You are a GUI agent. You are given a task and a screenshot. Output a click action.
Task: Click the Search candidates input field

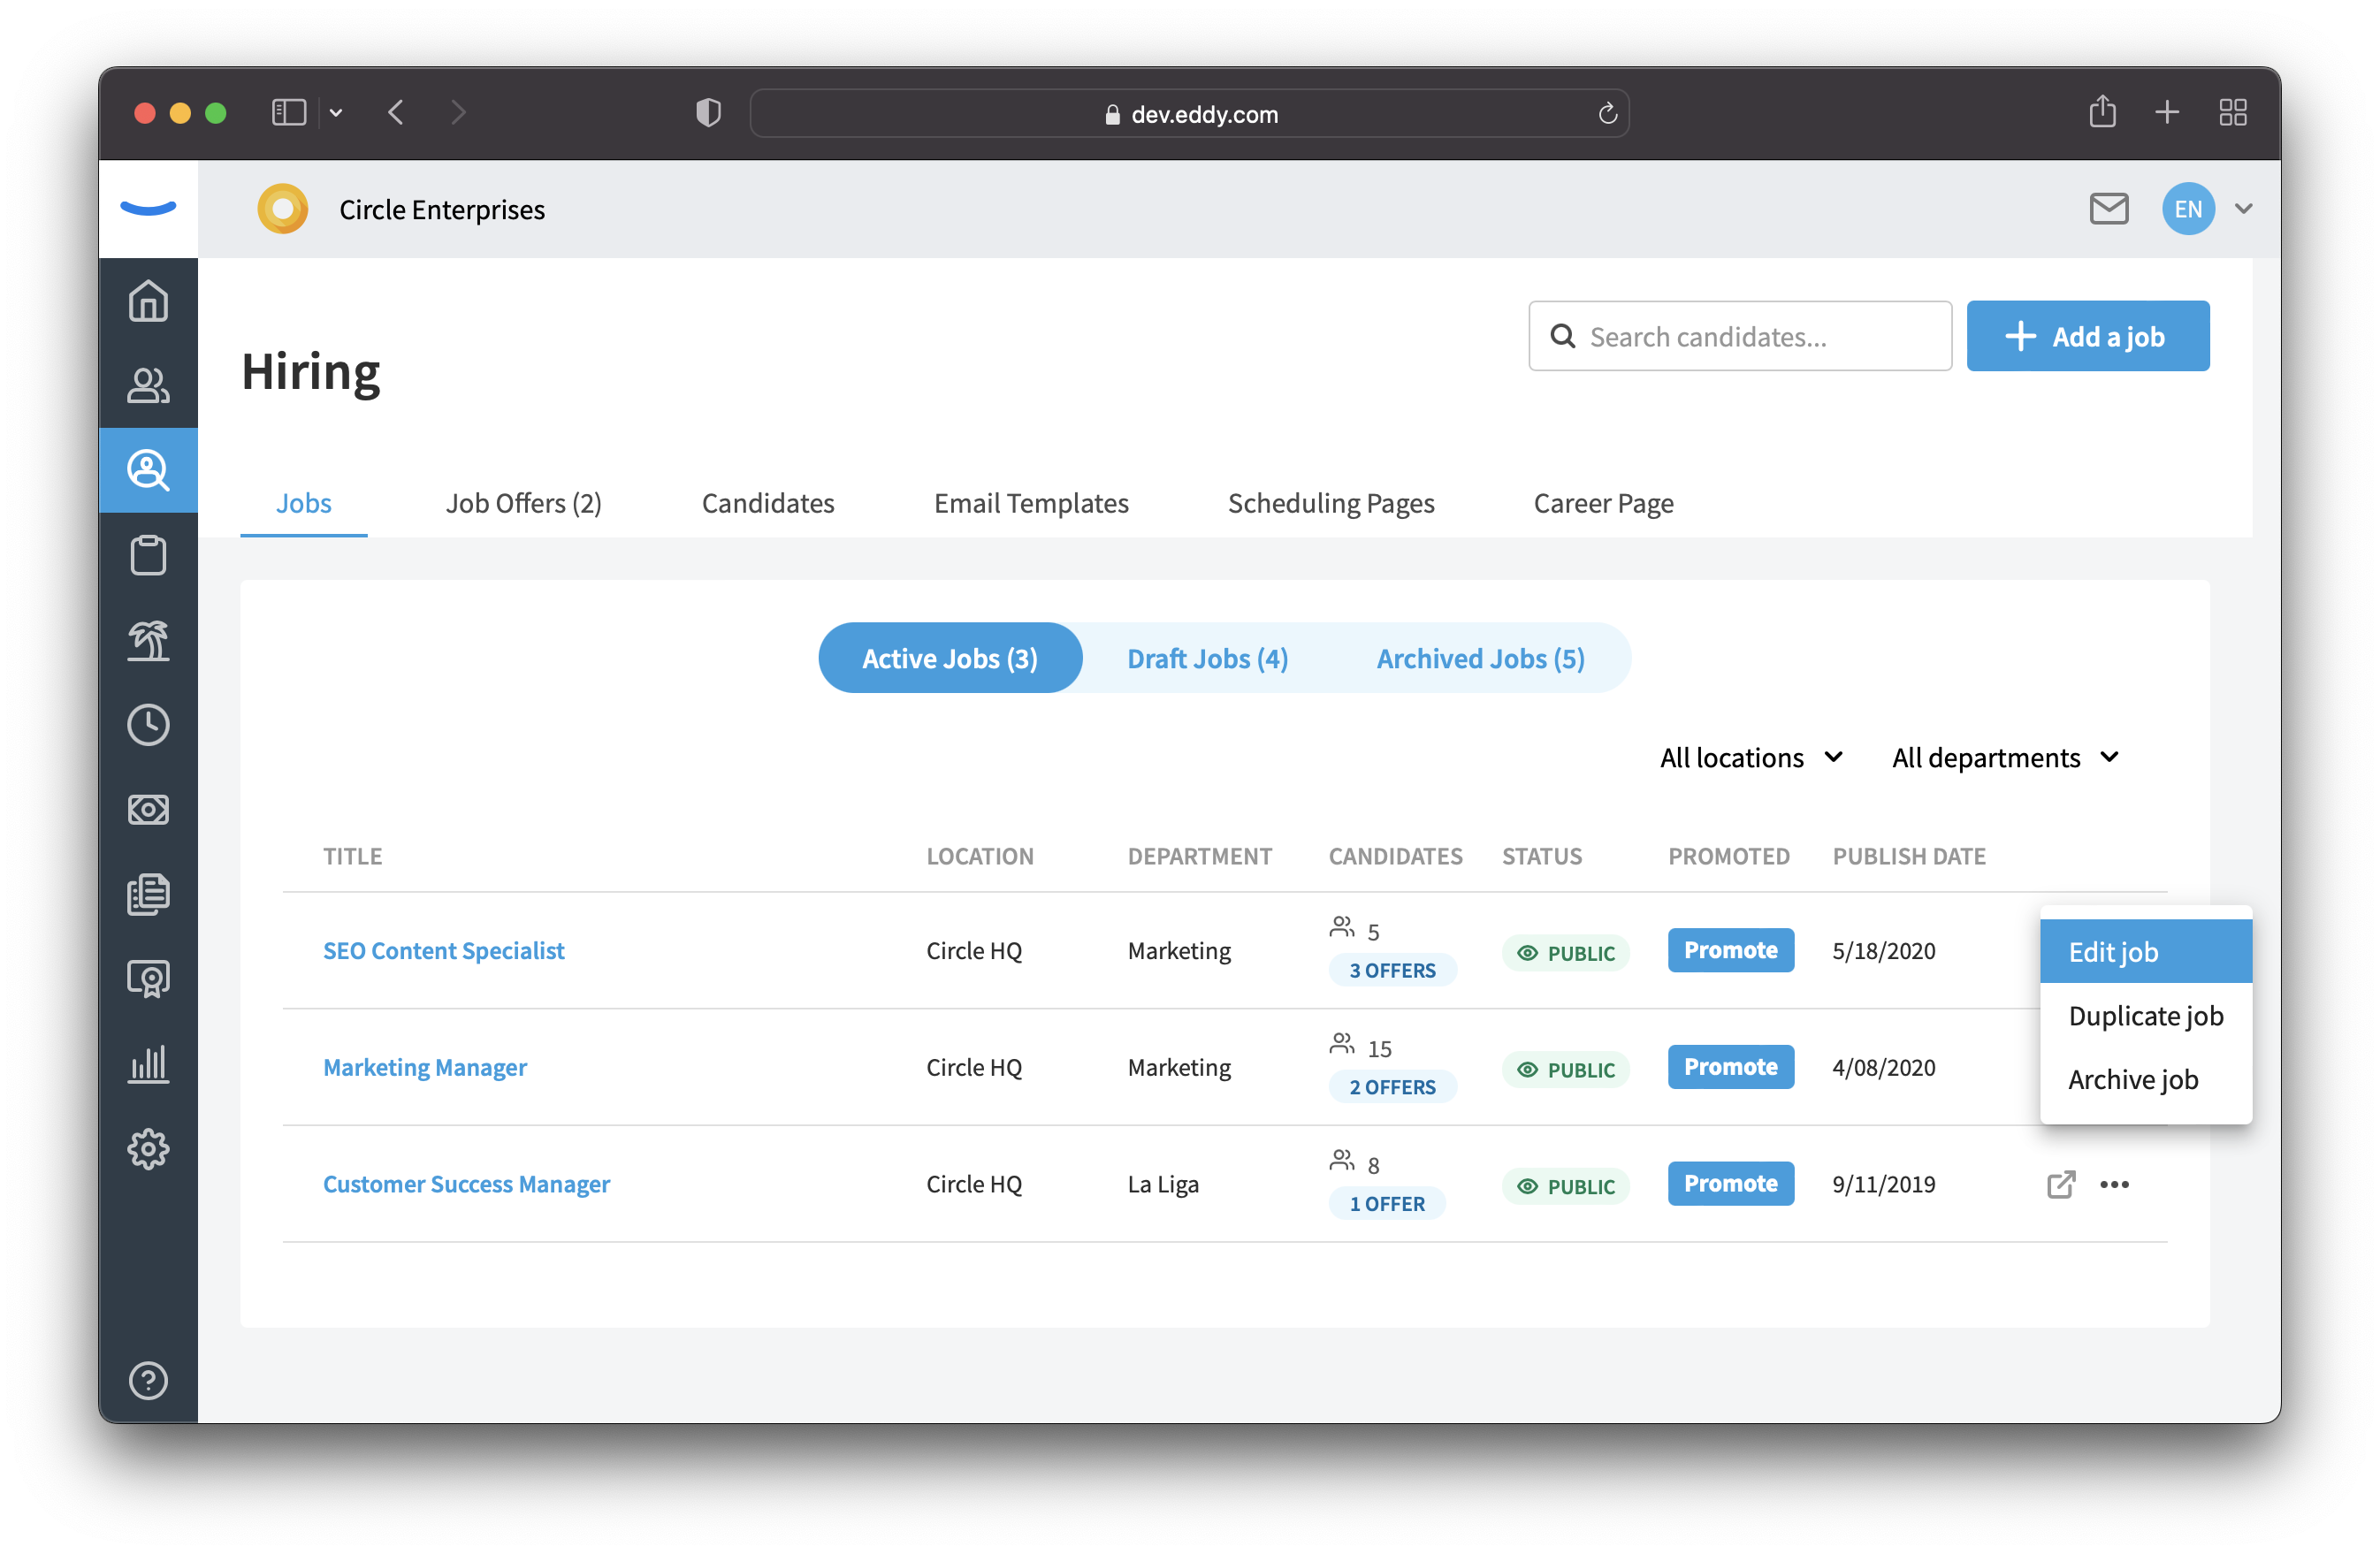click(x=1740, y=335)
